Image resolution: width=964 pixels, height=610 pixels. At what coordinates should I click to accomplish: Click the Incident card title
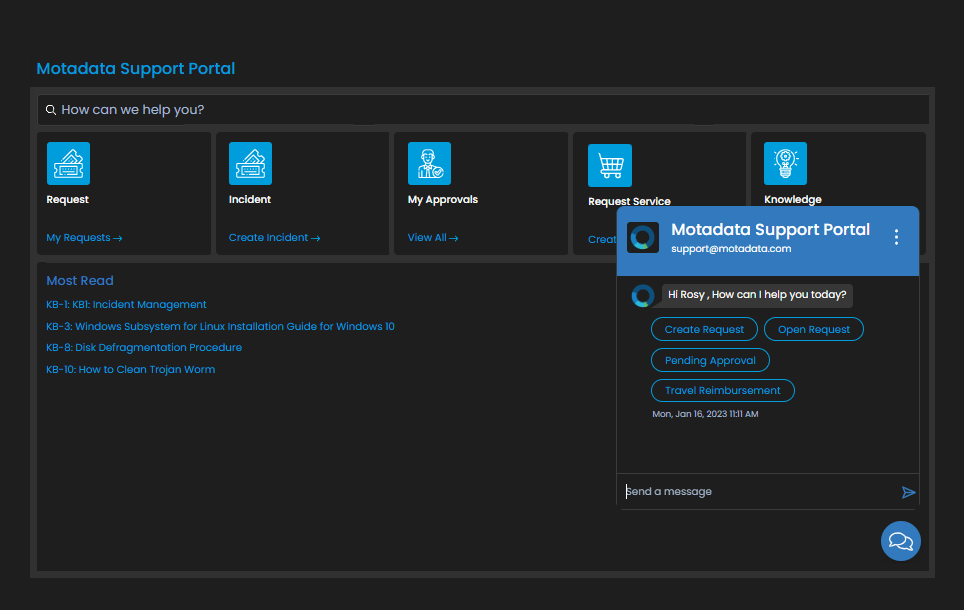pyautogui.click(x=250, y=200)
